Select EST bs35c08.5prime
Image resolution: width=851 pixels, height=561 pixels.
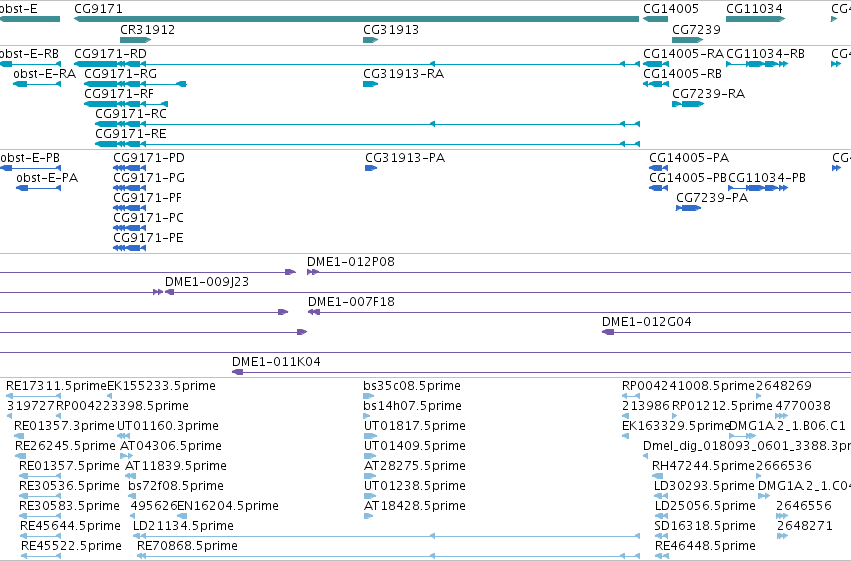click(x=369, y=396)
